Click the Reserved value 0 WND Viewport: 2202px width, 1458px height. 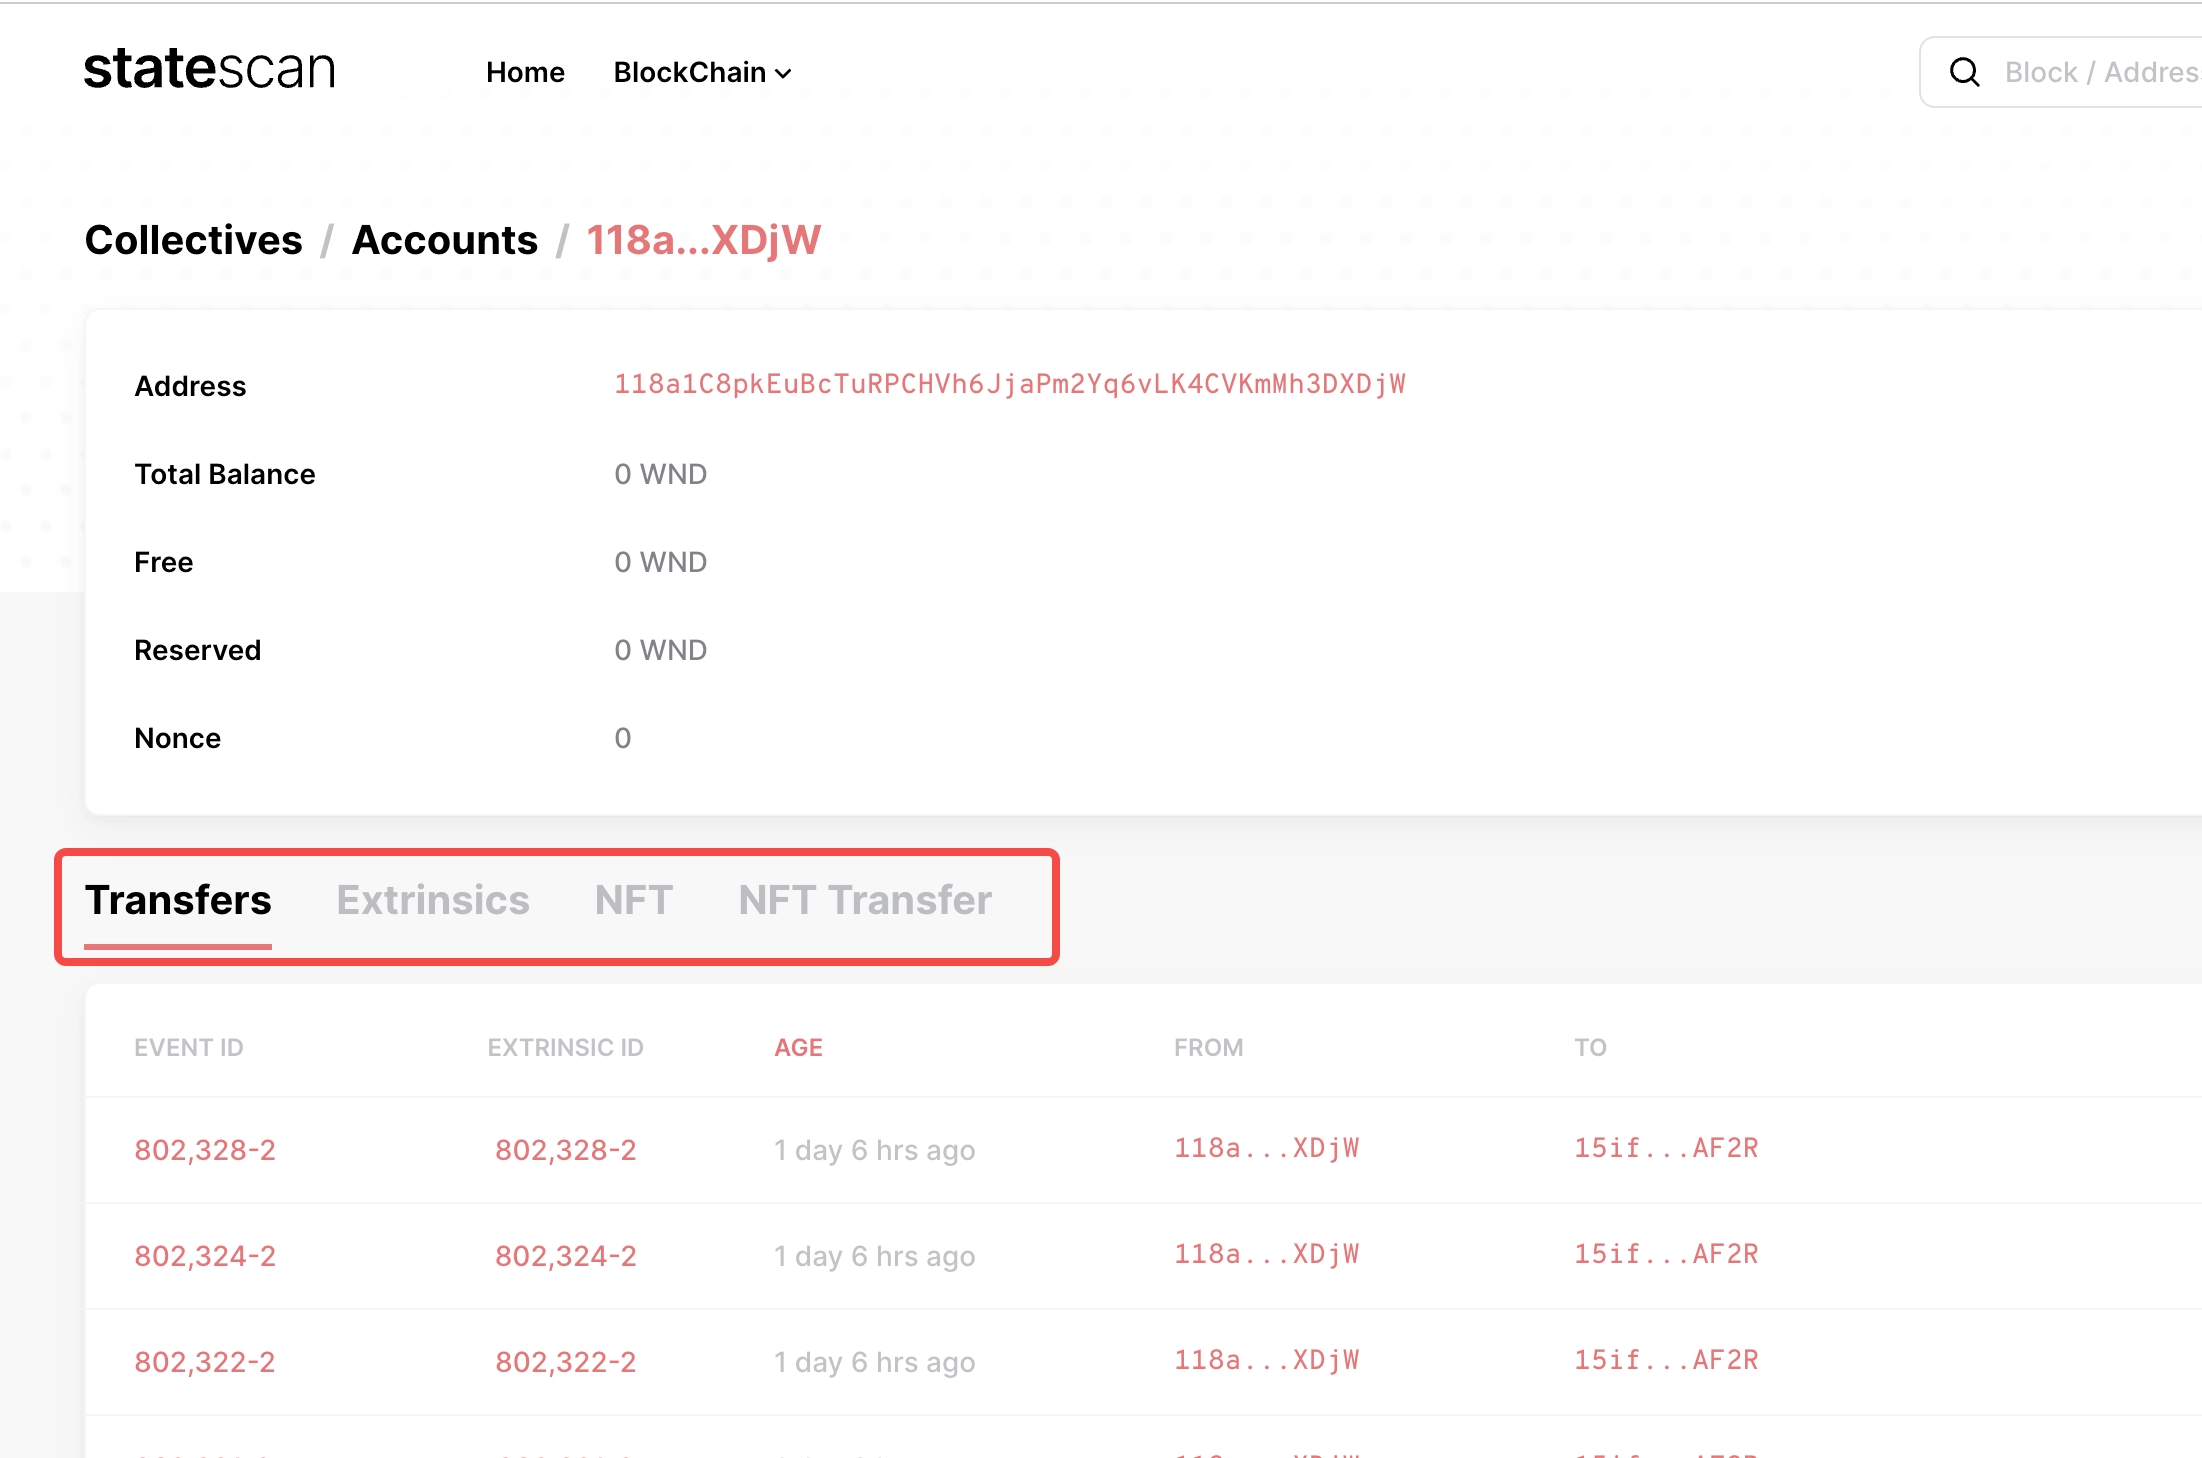pos(661,650)
